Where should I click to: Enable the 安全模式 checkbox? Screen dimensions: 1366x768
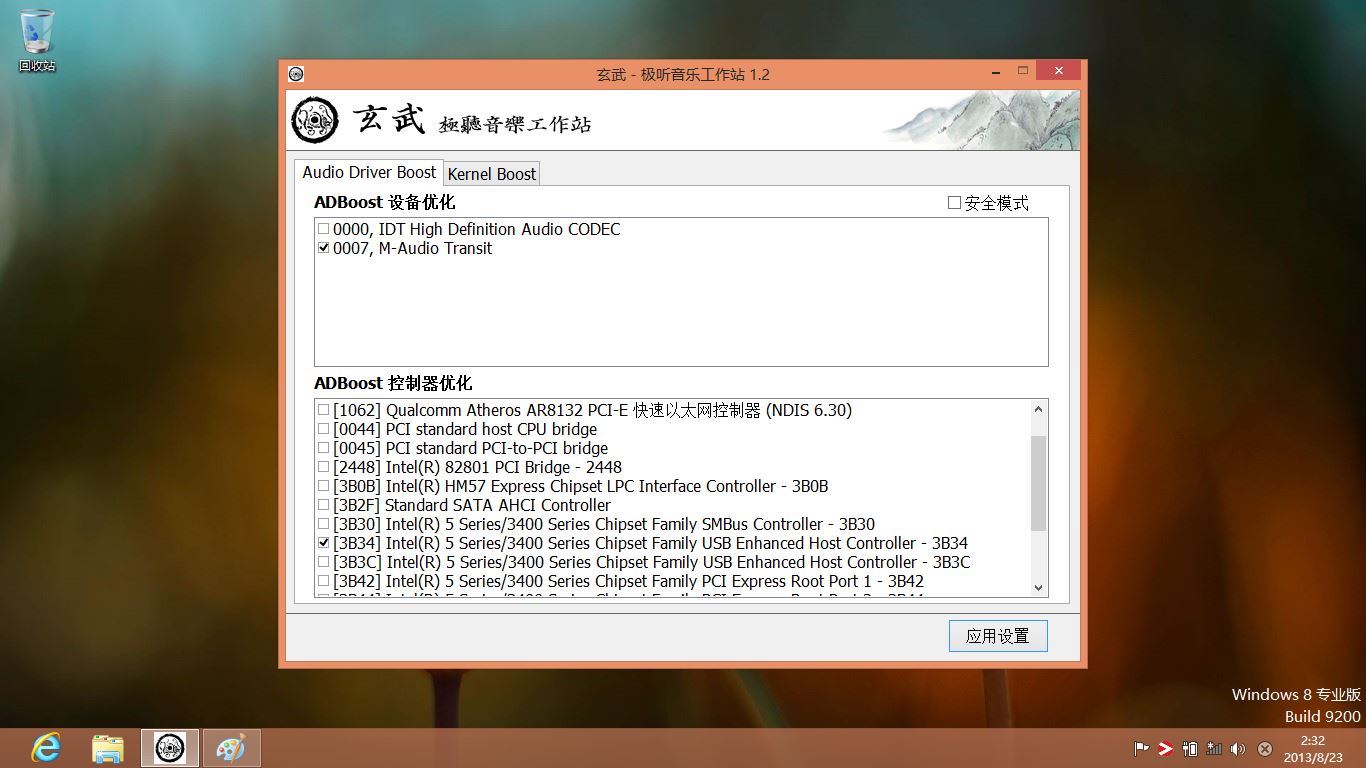pos(954,203)
